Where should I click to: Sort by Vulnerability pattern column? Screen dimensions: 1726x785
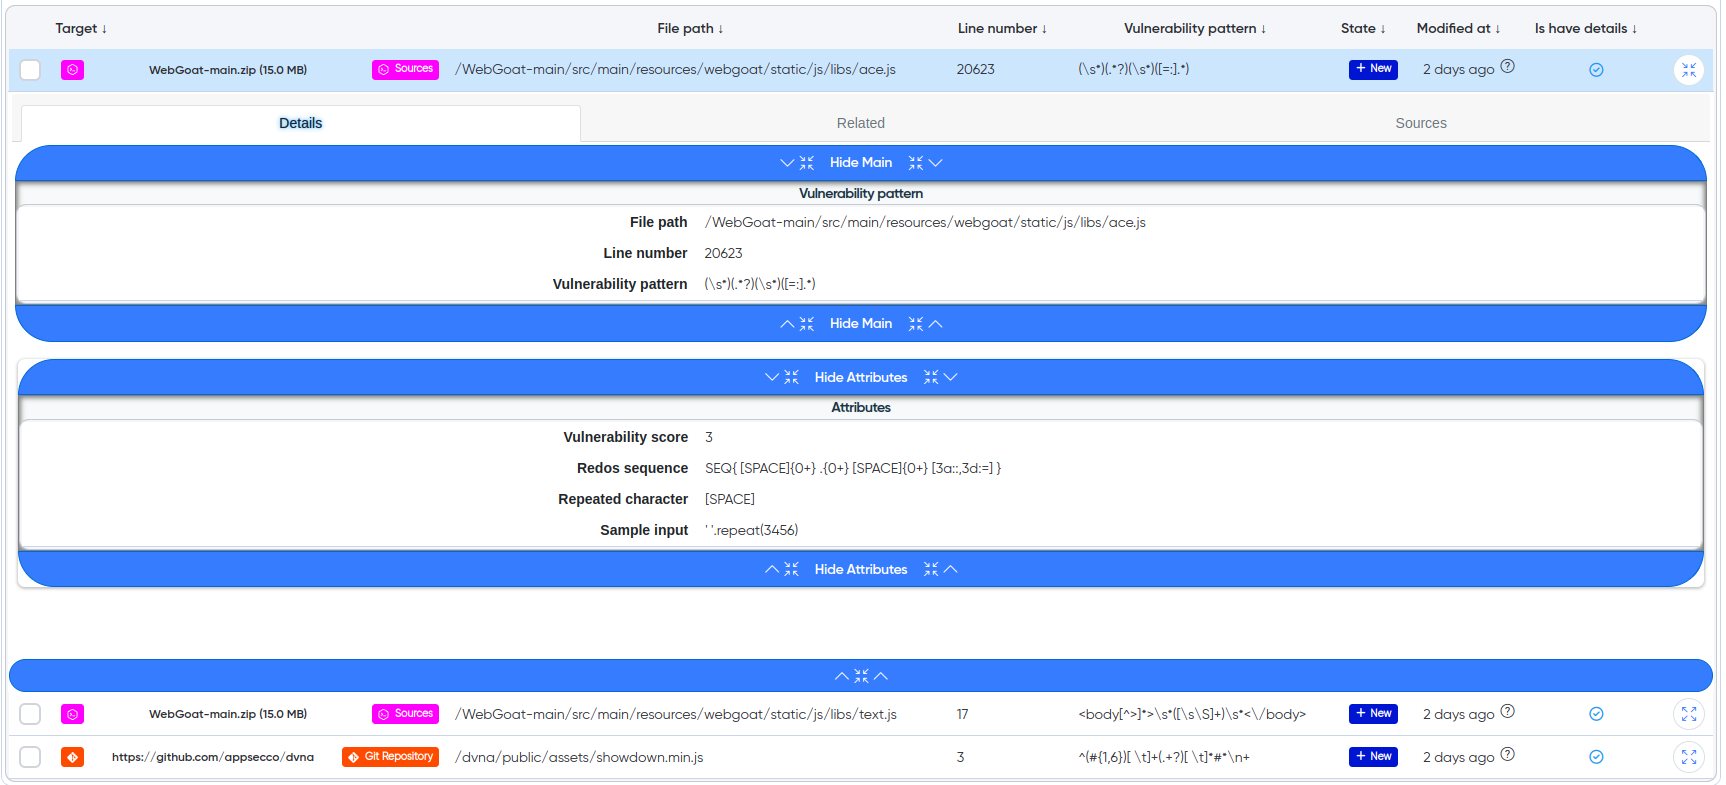pyautogui.click(x=1195, y=28)
